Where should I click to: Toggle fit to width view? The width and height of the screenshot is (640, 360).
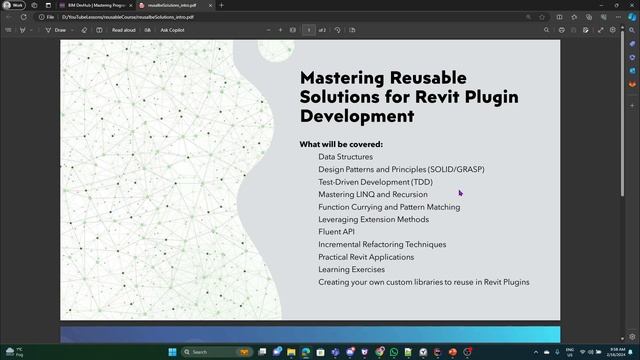point(293,30)
